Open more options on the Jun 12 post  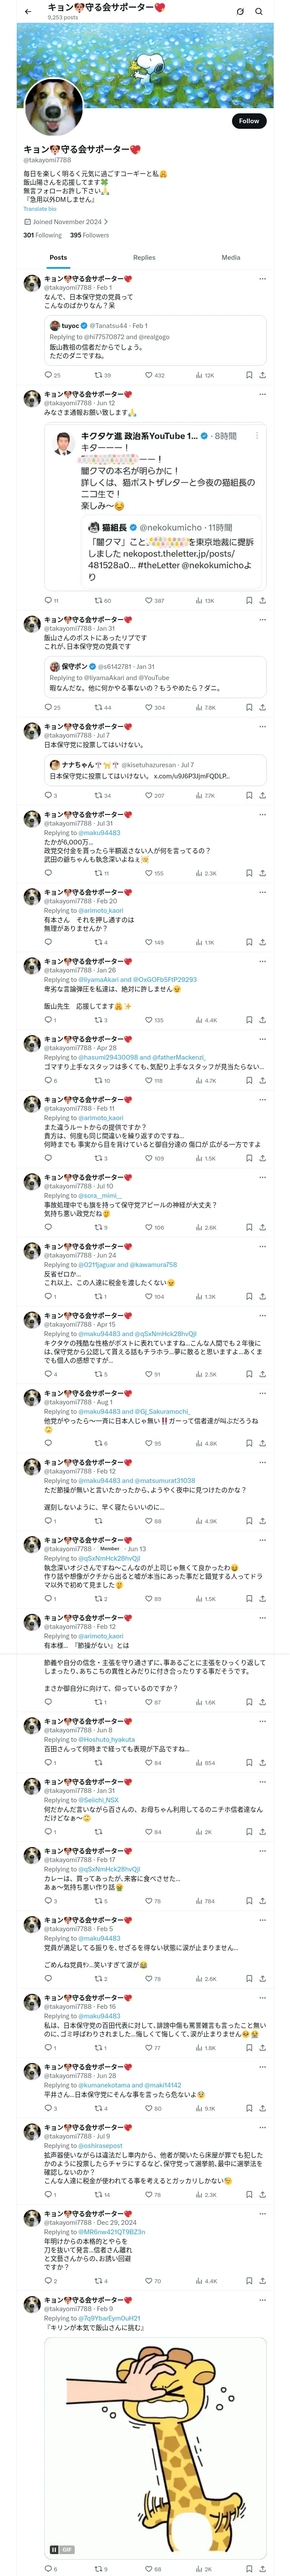tap(262, 395)
